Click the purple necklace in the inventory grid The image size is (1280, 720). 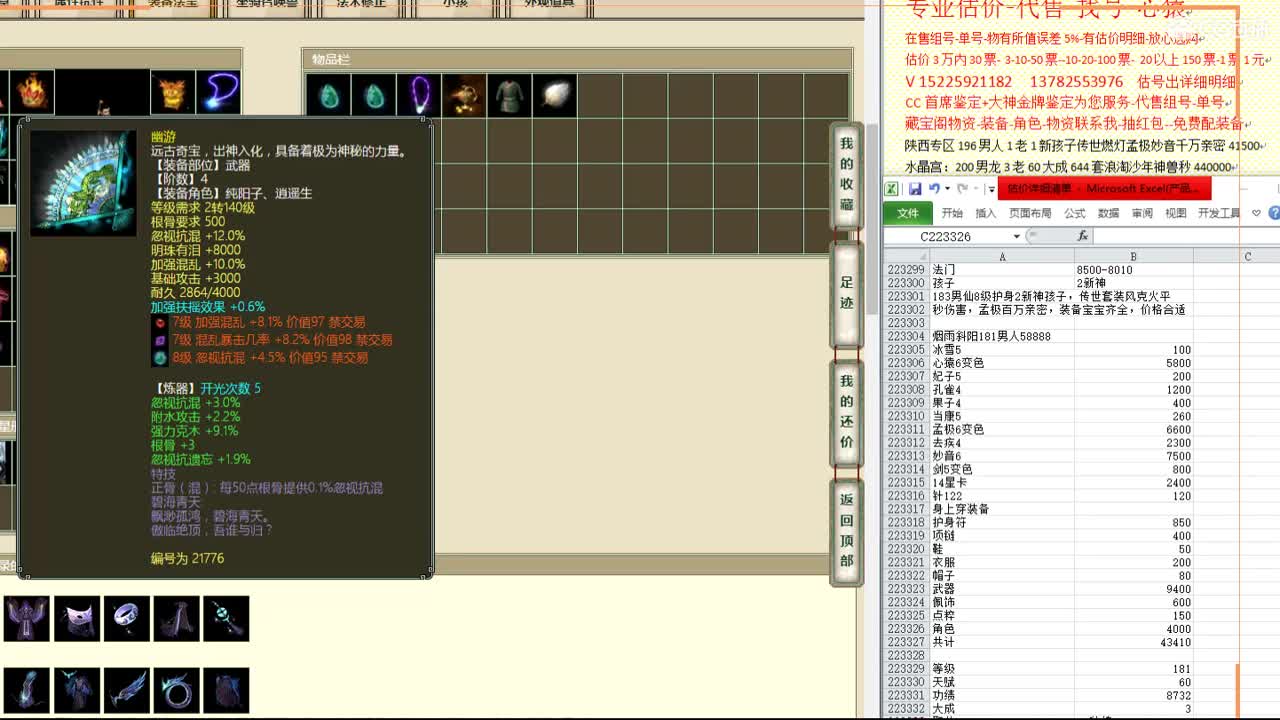click(419, 96)
